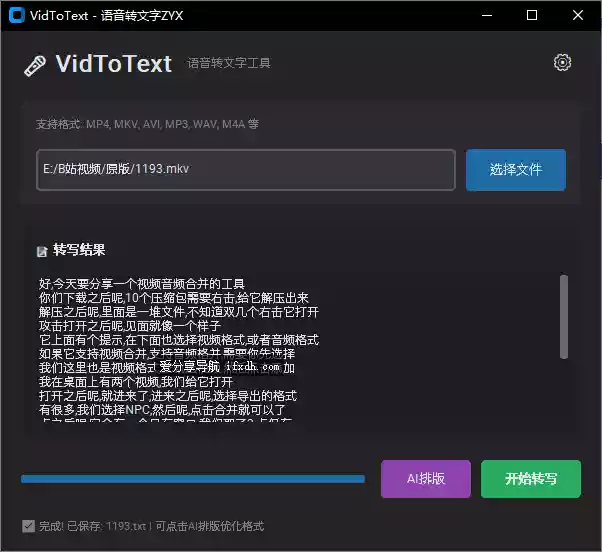Click the line starting 它上面有个提示
The image size is (602, 552).
pyautogui.click(x=179, y=340)
